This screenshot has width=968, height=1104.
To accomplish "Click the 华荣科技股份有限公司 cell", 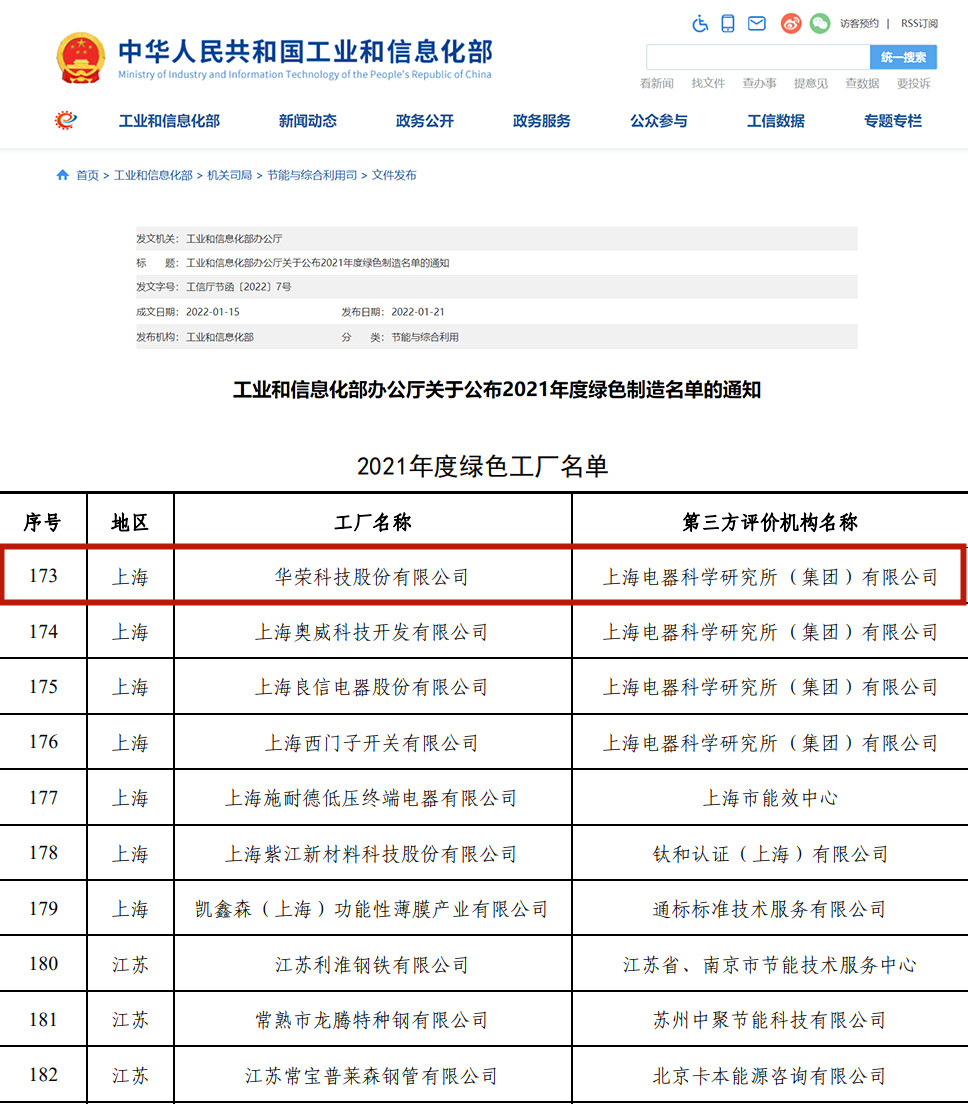I will tap(372, 577).
